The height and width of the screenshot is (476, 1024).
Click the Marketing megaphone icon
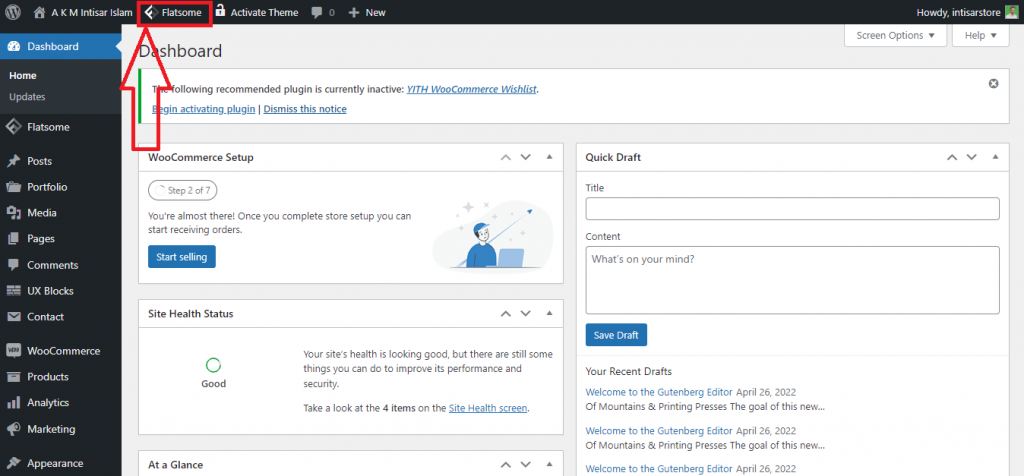pos(14,429)
